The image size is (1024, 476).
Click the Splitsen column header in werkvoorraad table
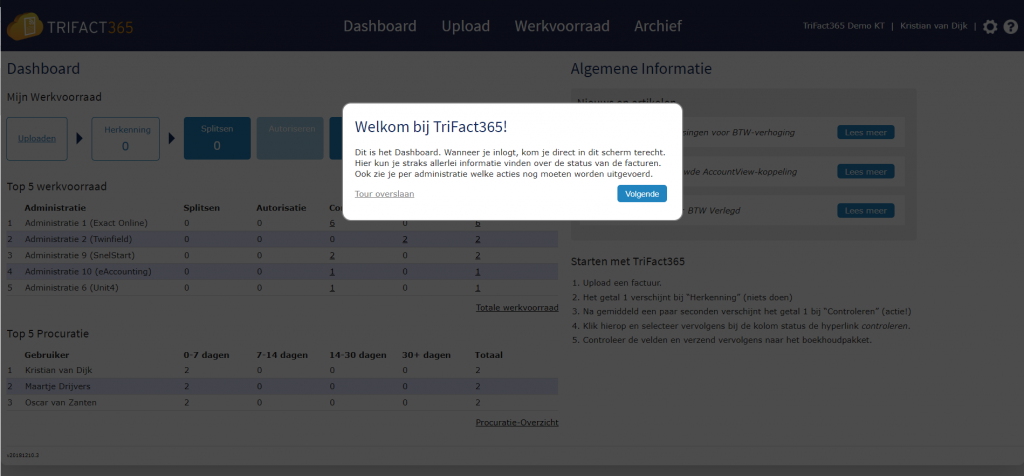coord(202,208)
